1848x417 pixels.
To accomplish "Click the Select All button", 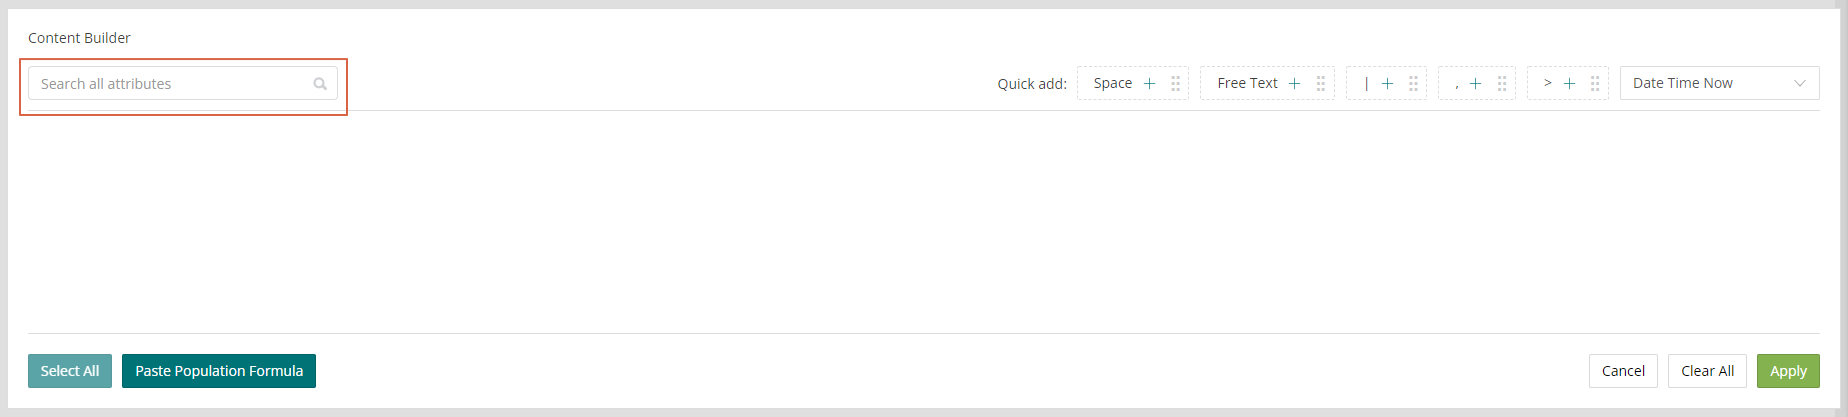I will [x=70, y=371].
